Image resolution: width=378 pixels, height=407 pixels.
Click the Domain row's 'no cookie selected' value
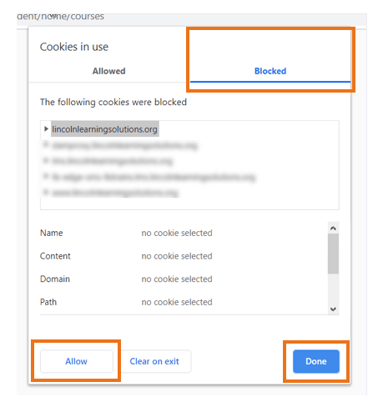[177, 279]
